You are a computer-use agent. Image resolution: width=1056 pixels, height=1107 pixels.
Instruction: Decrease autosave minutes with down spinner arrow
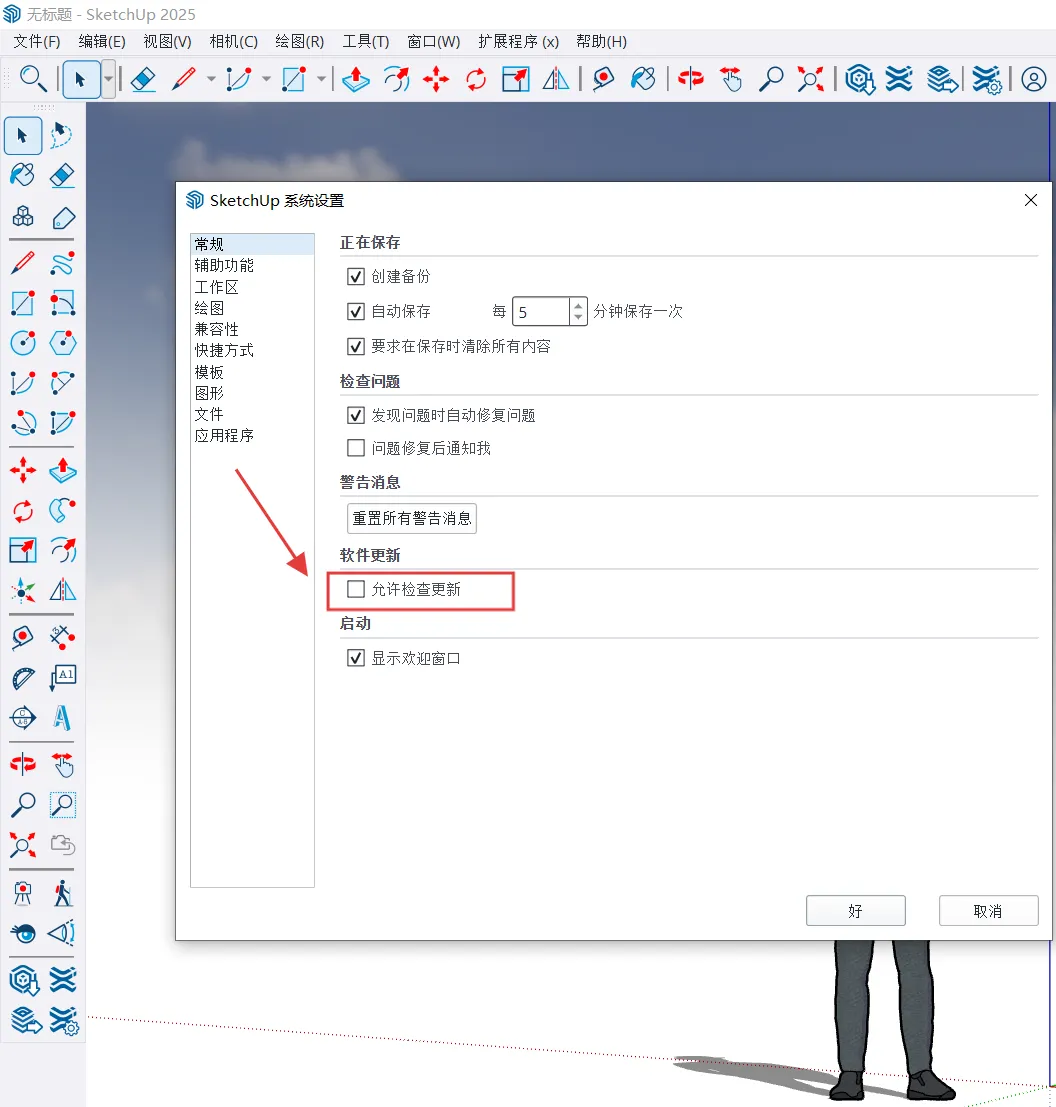point(578,318)
